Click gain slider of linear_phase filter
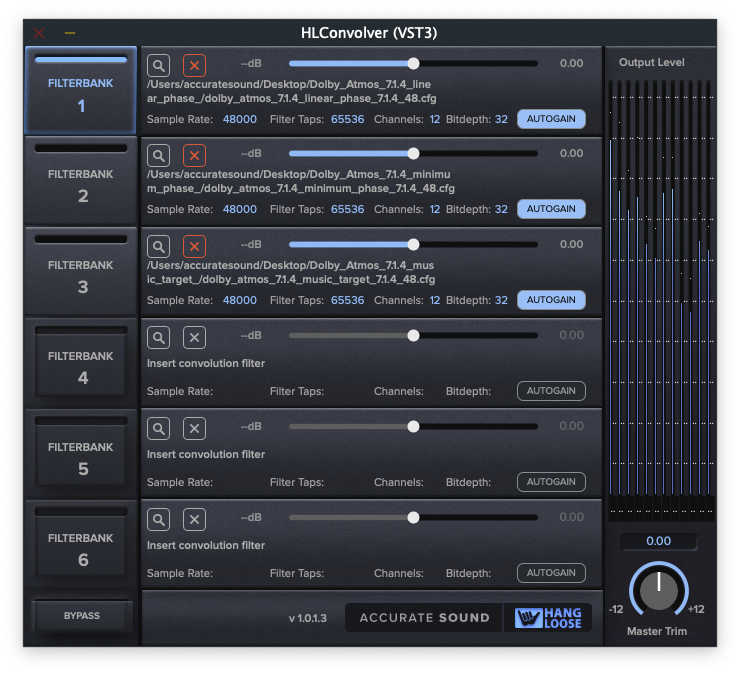 [413, 63]
